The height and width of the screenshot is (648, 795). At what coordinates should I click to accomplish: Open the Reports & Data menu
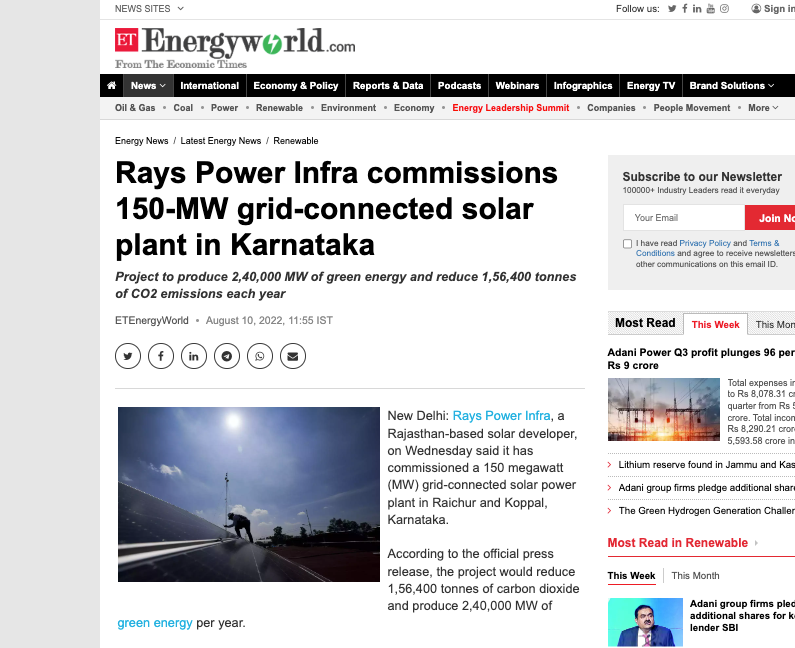coord(388,86)
